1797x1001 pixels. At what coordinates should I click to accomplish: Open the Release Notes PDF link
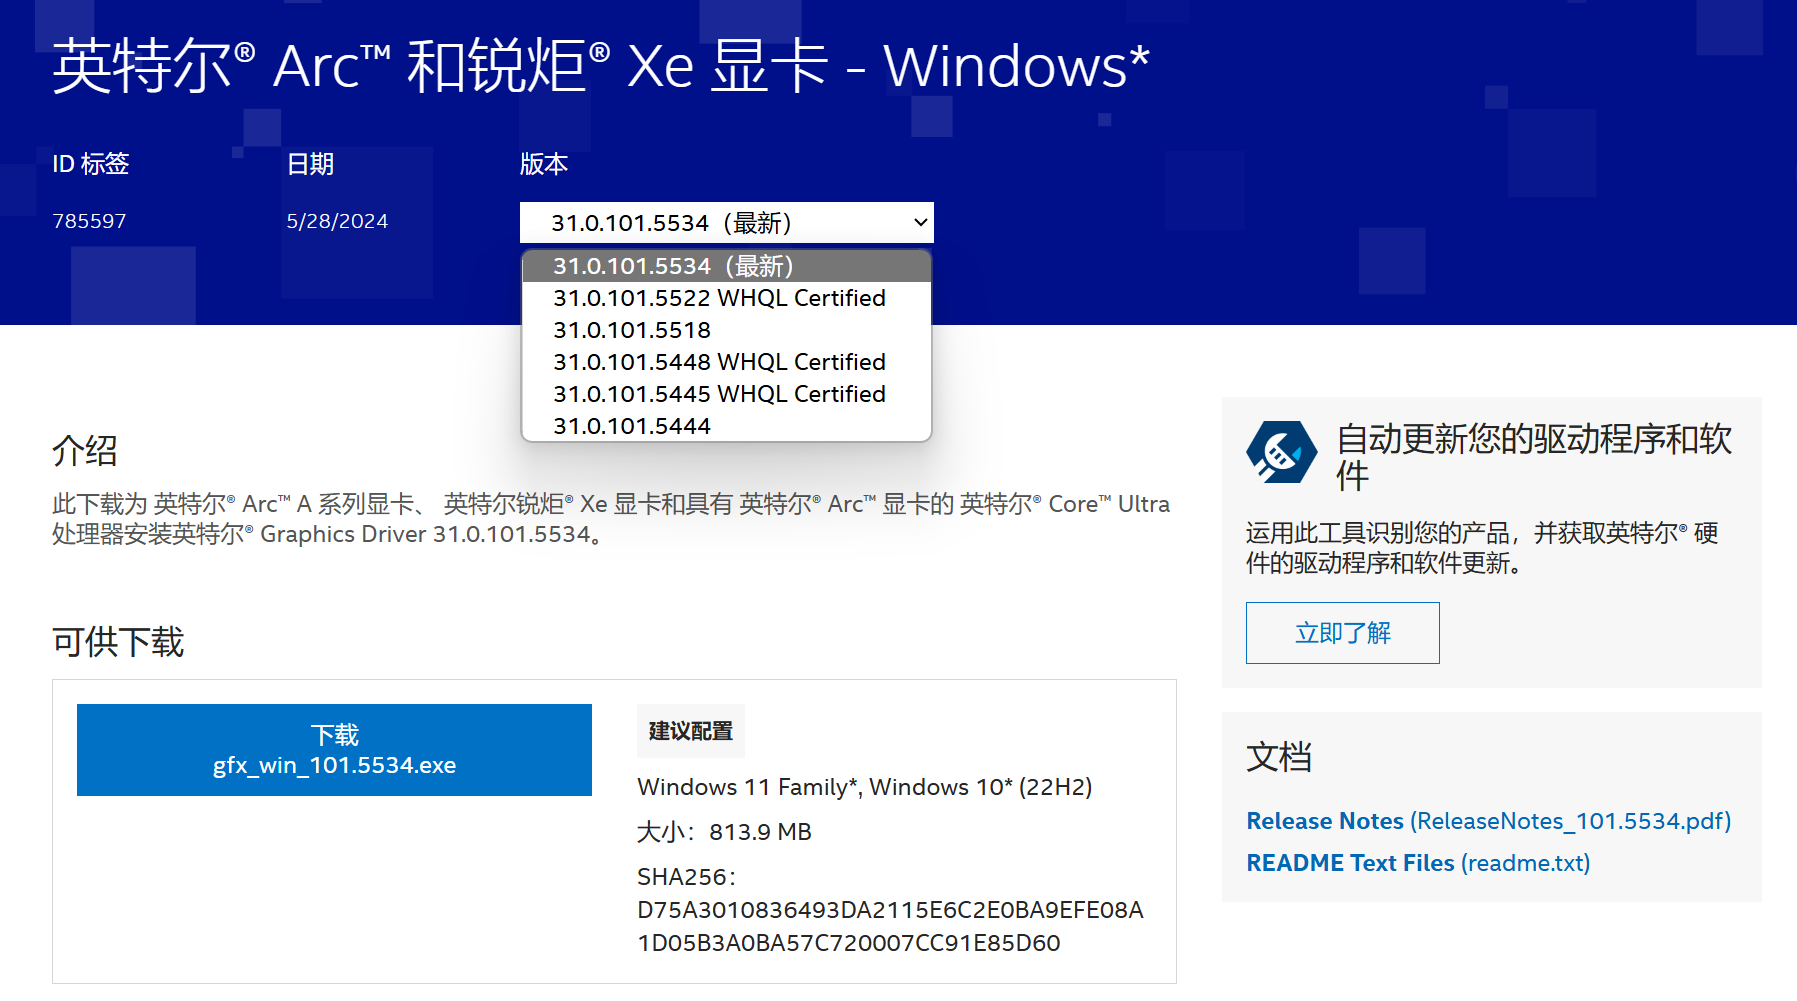(1489, 821)
